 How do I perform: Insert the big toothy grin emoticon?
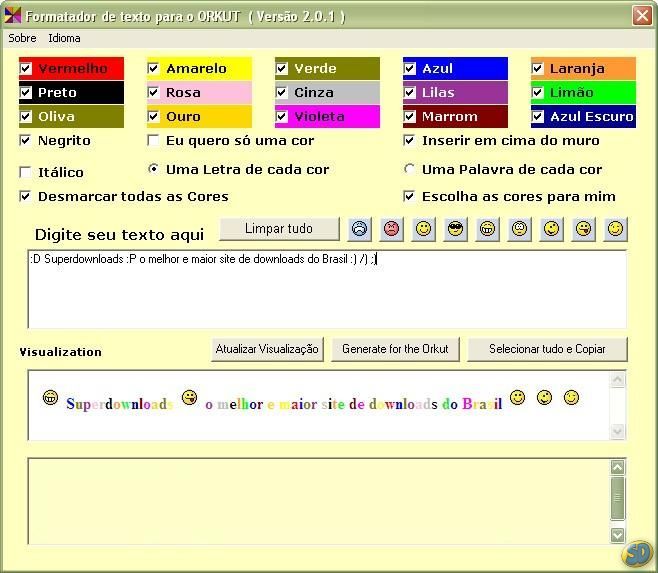[x=488, y=229]
